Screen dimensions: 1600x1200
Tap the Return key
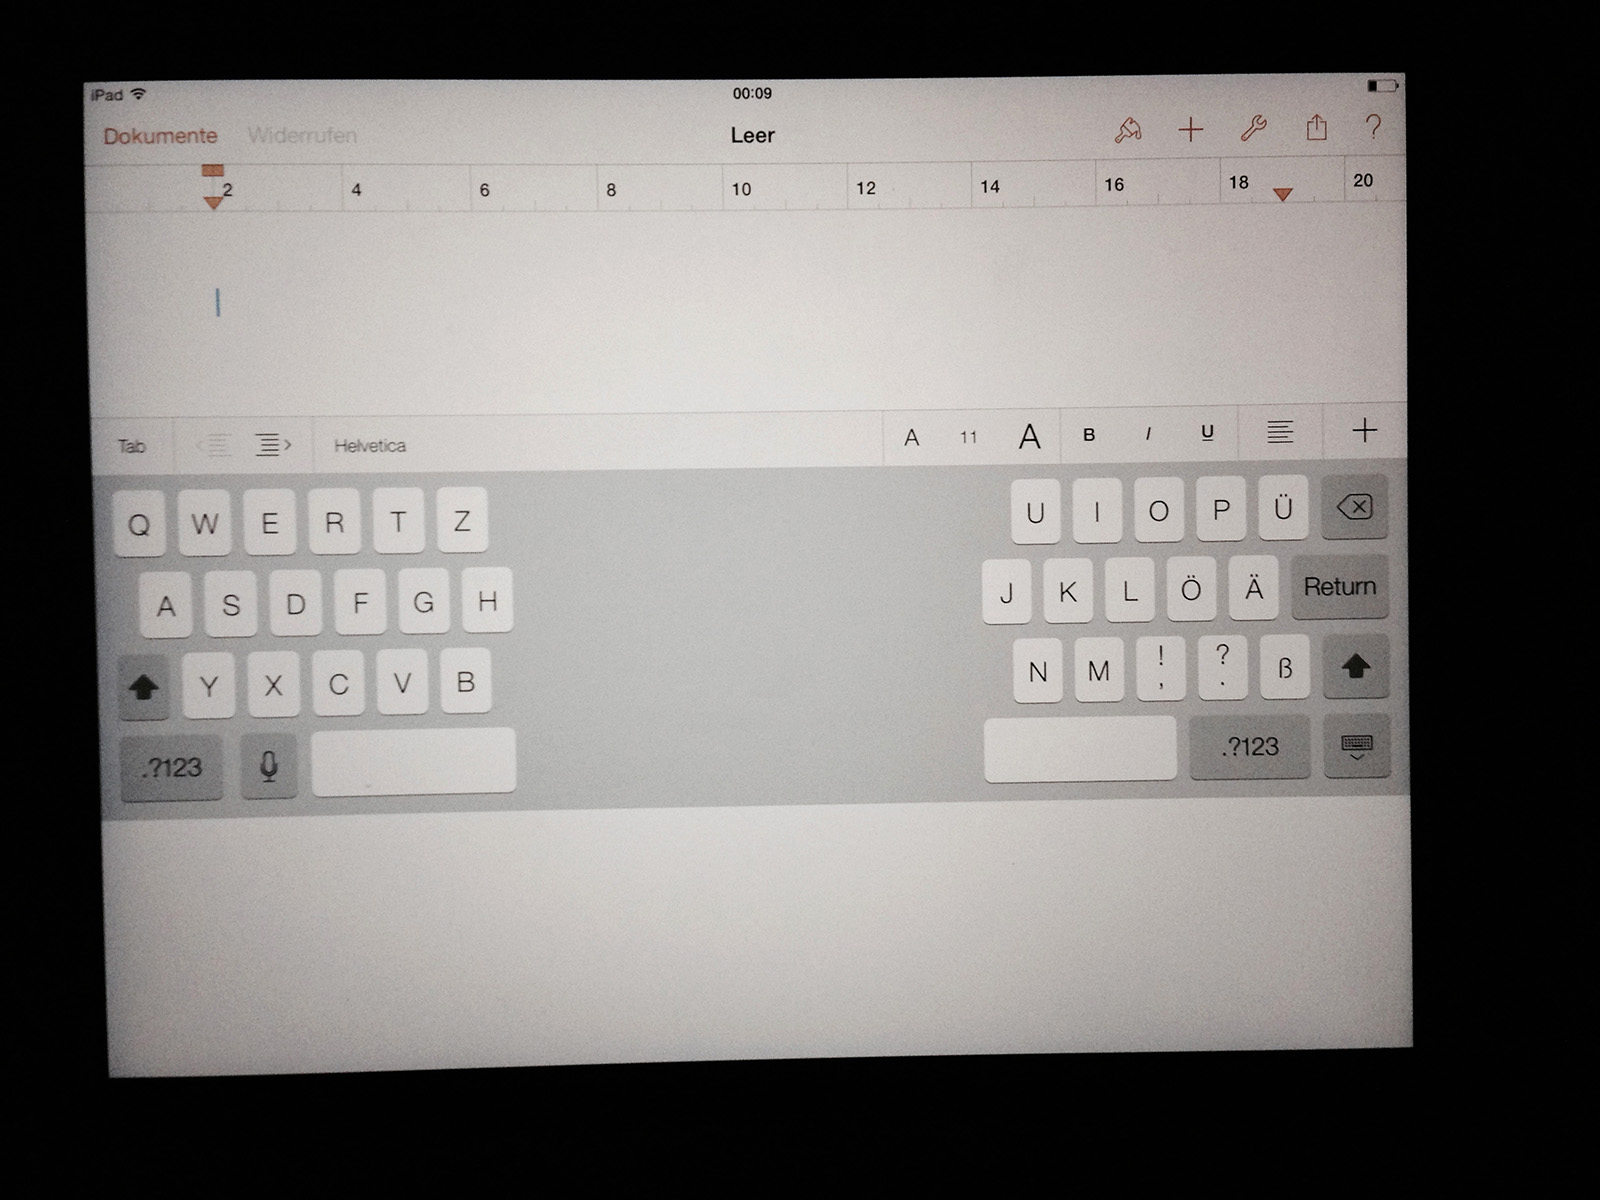point(1339,586)
